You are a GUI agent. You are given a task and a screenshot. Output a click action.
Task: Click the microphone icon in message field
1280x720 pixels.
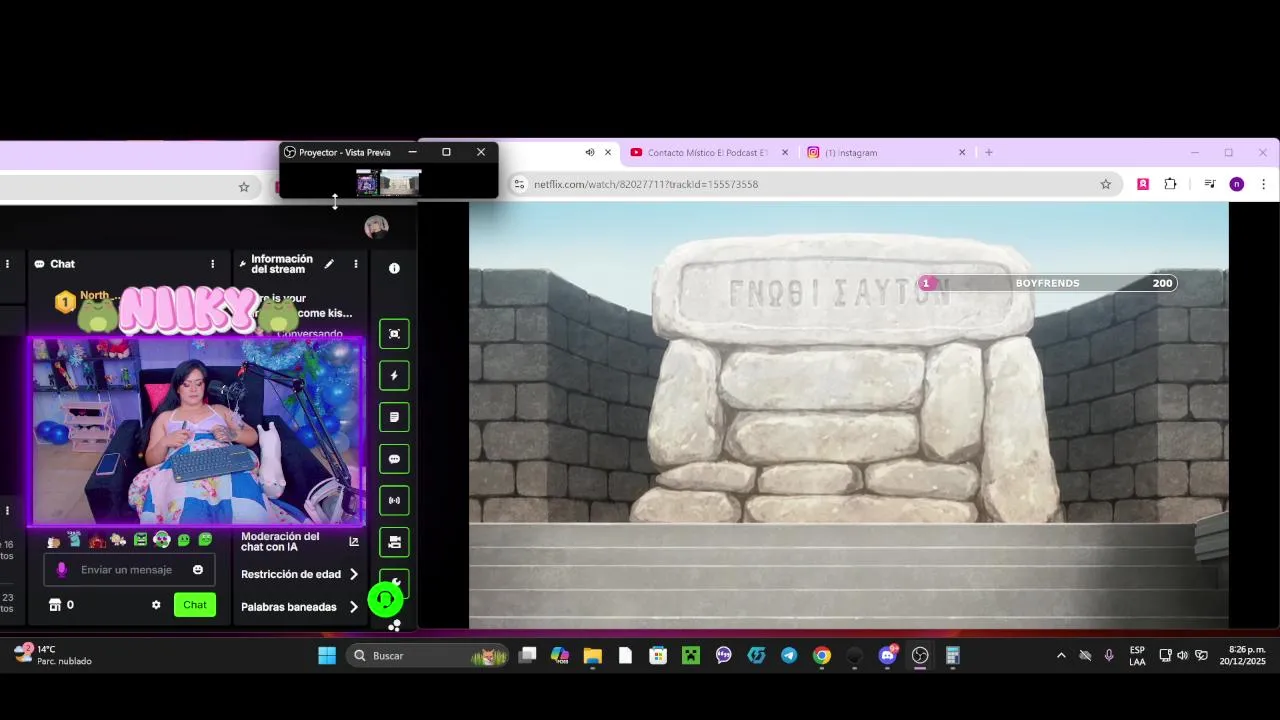[x=61, y=570]
